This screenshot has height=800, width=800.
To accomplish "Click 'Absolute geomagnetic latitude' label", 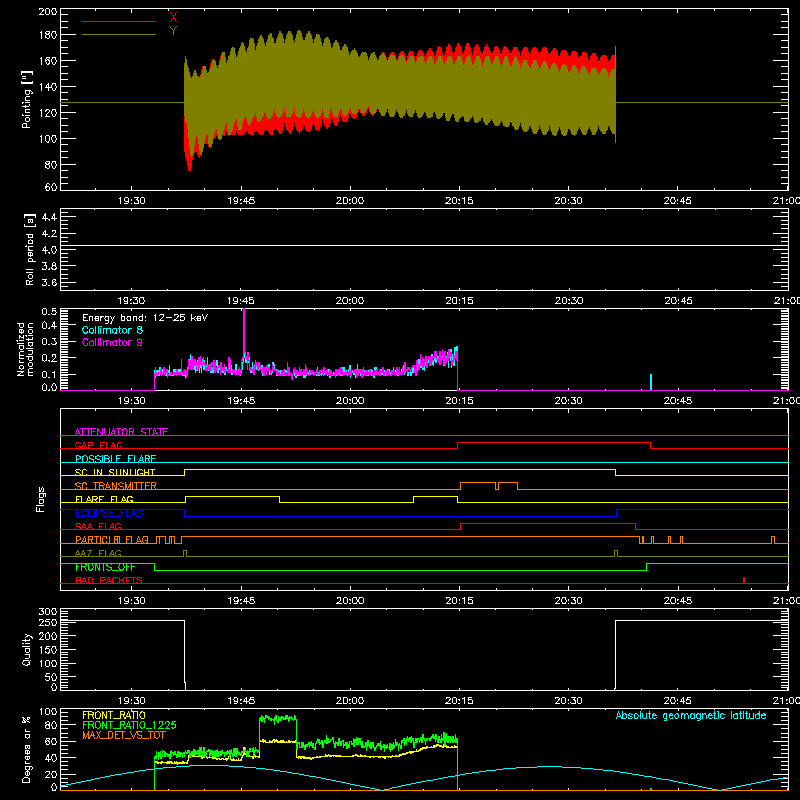I will coord(691,715).
